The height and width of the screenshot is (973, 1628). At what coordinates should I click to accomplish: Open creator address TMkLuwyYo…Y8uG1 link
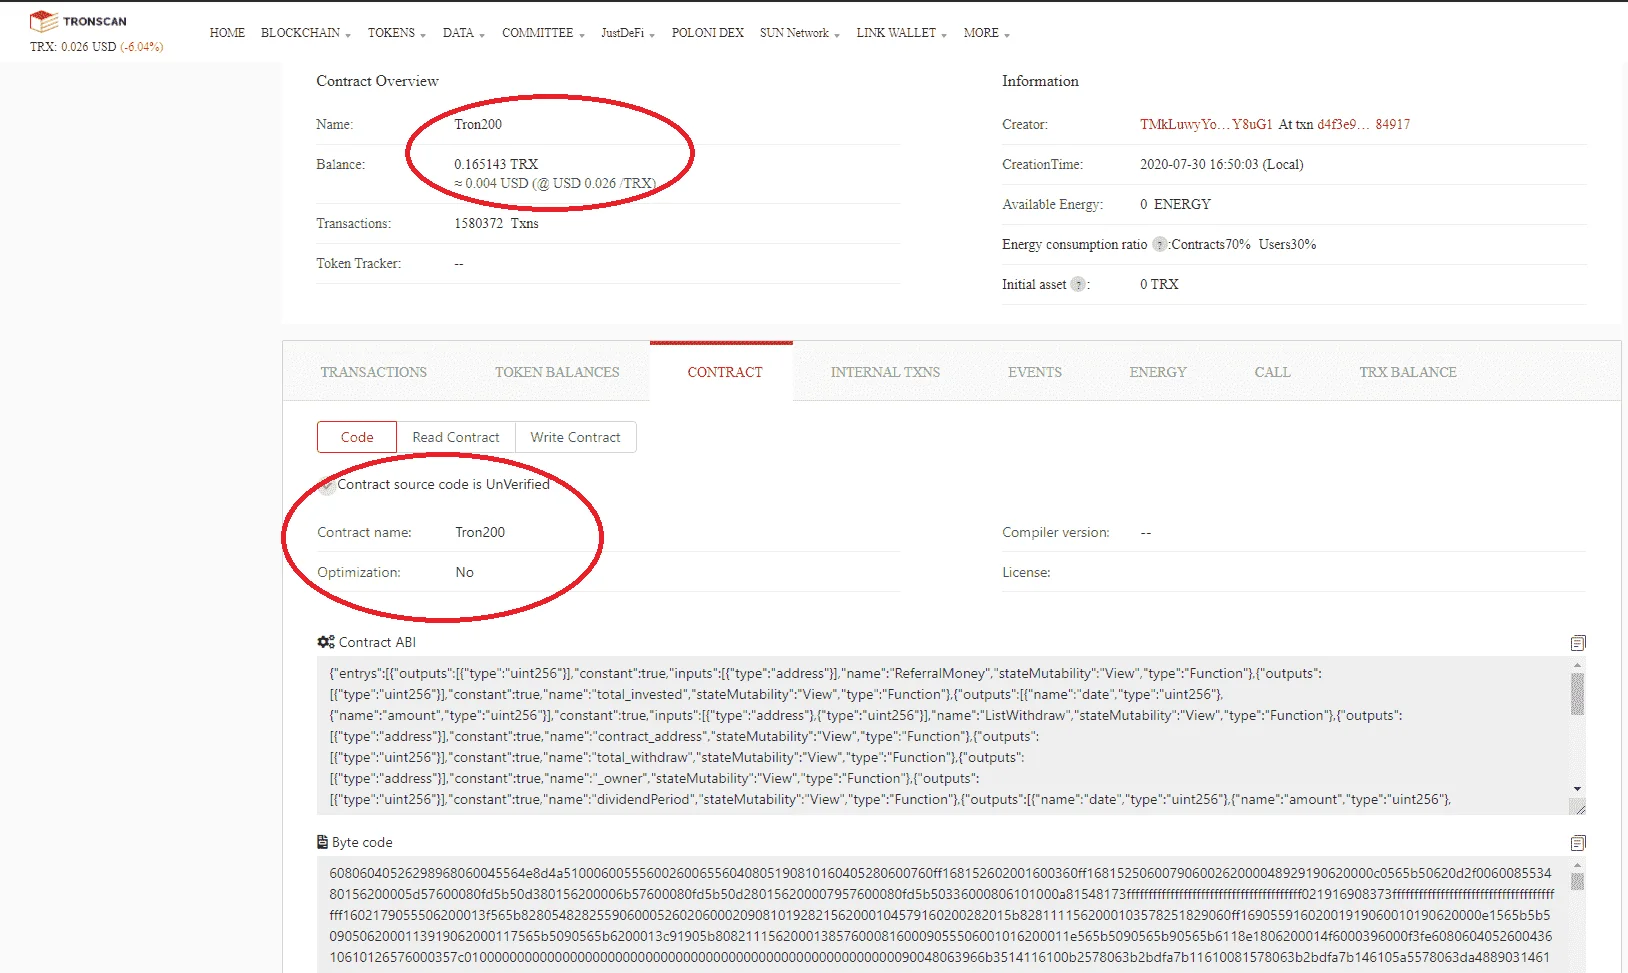tap(1206, 124)
